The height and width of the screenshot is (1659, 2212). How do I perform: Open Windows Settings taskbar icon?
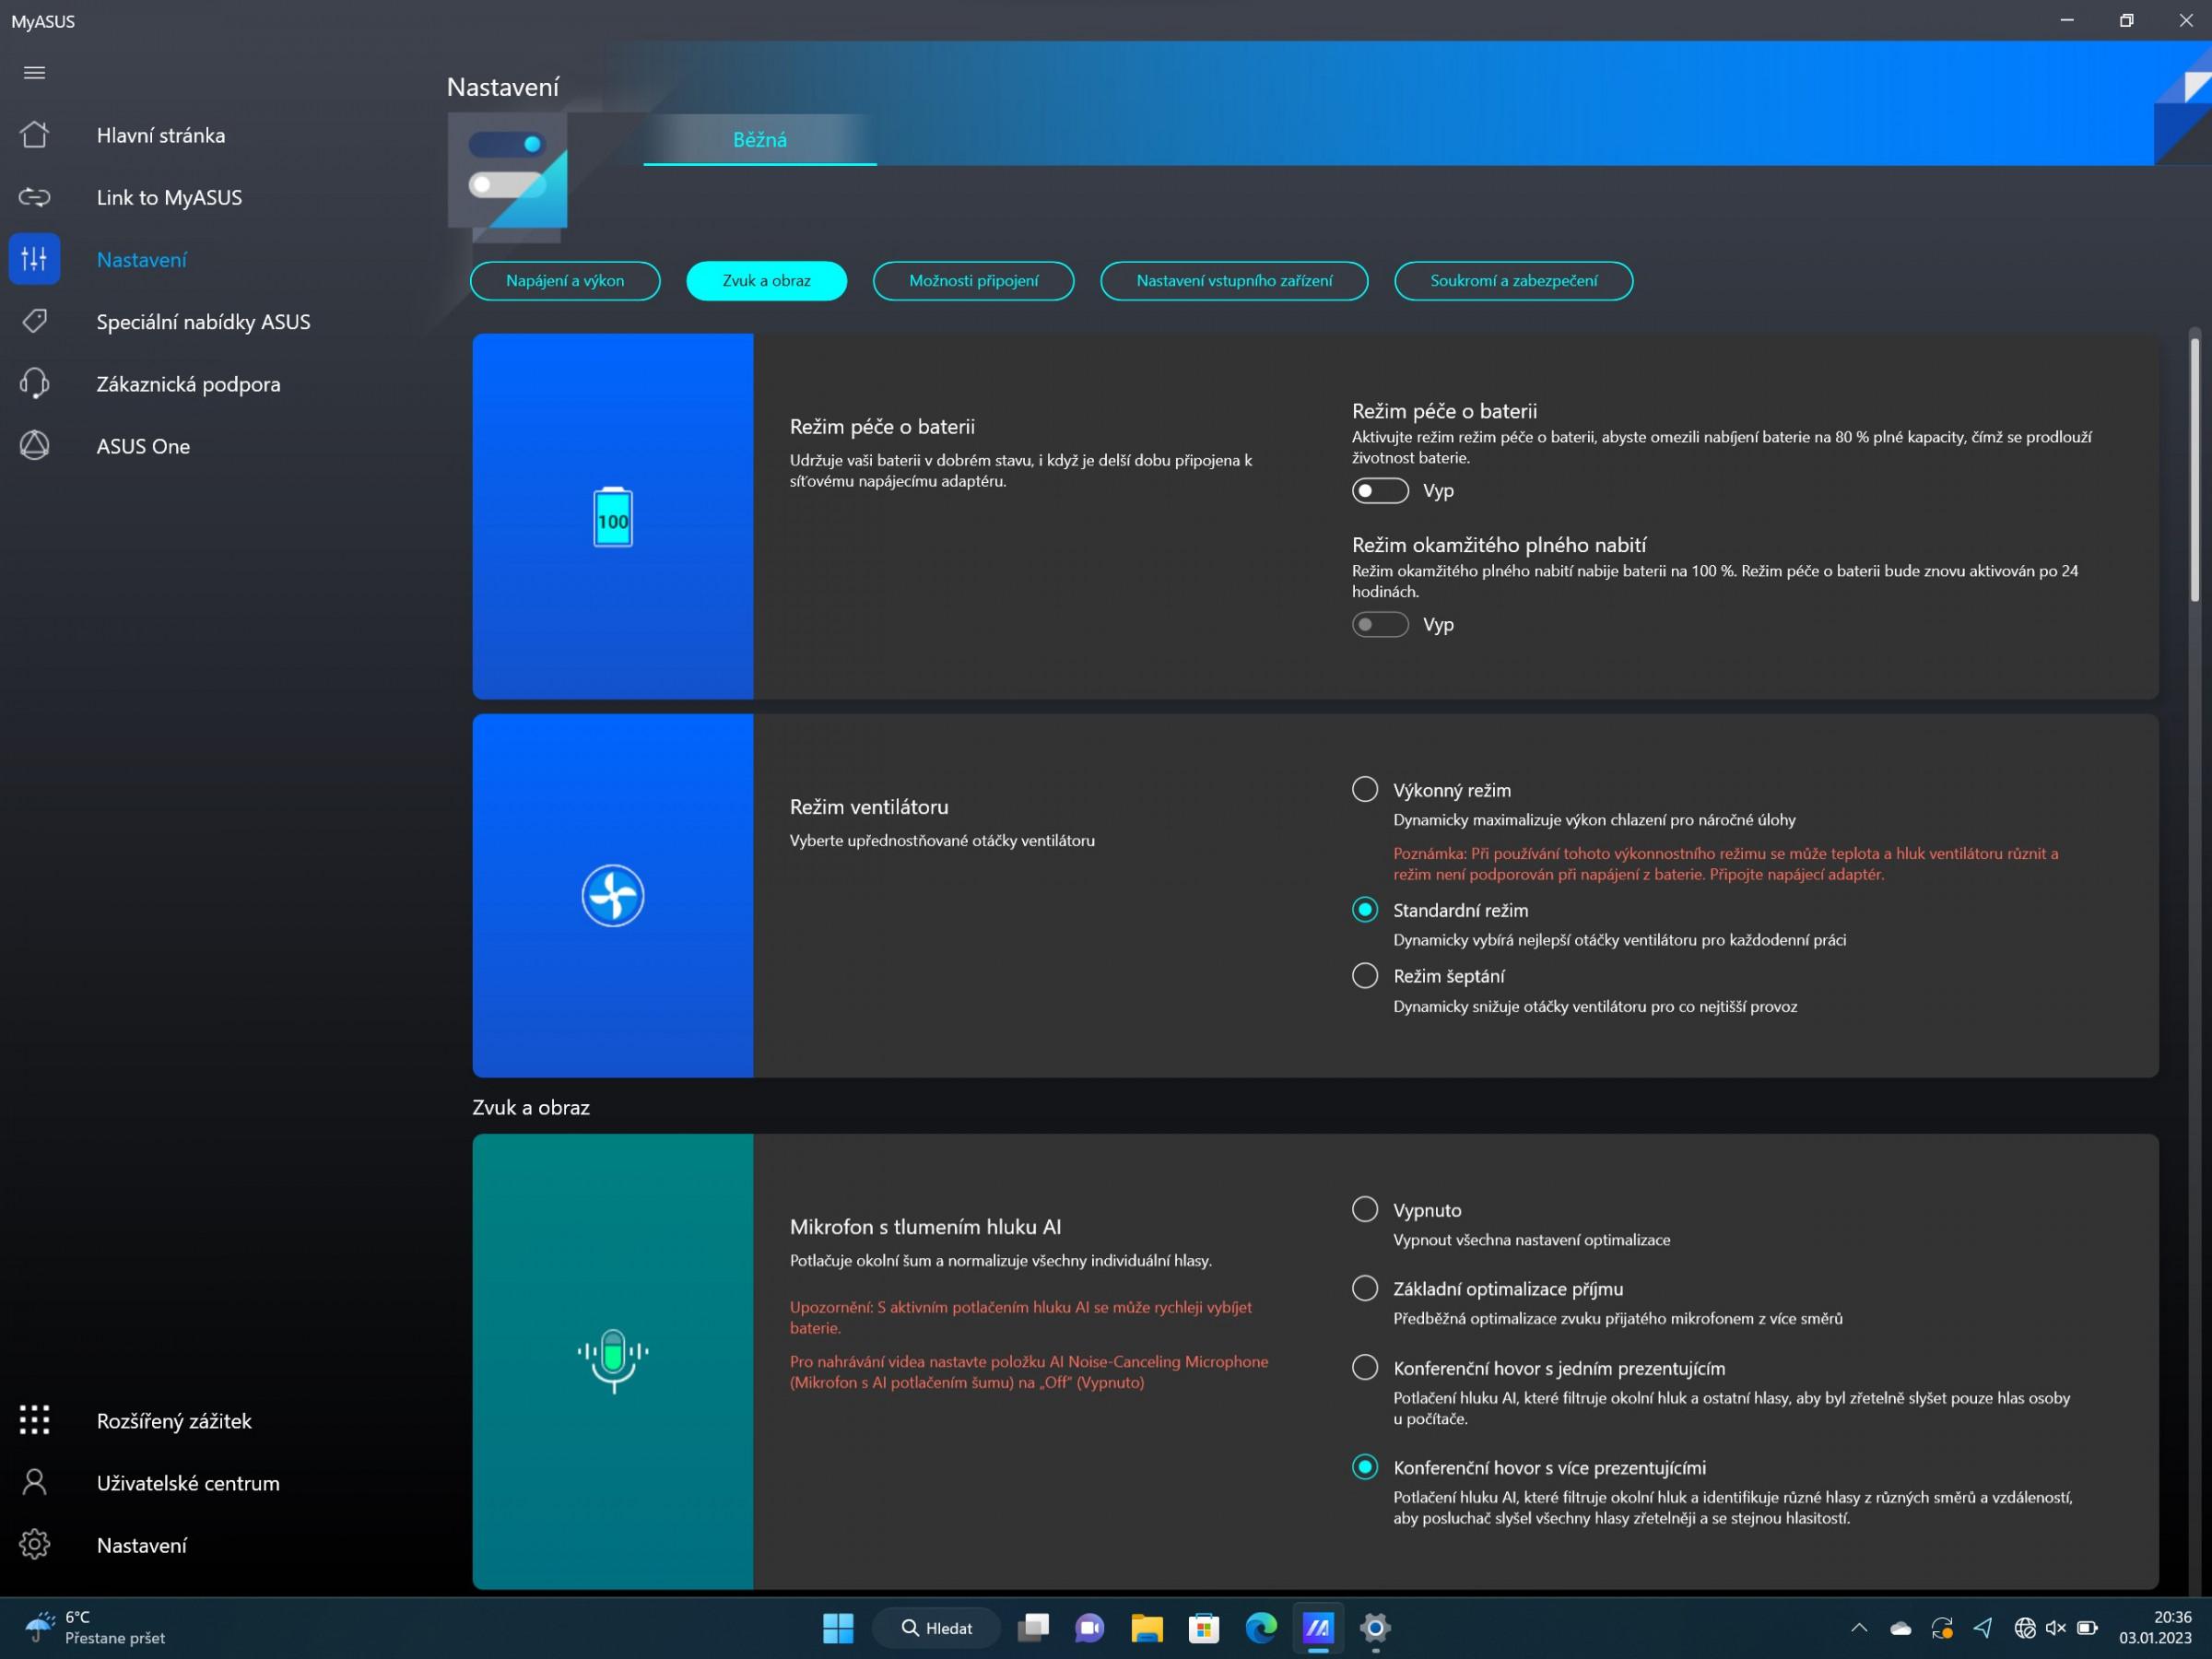coord(1375,1628)
